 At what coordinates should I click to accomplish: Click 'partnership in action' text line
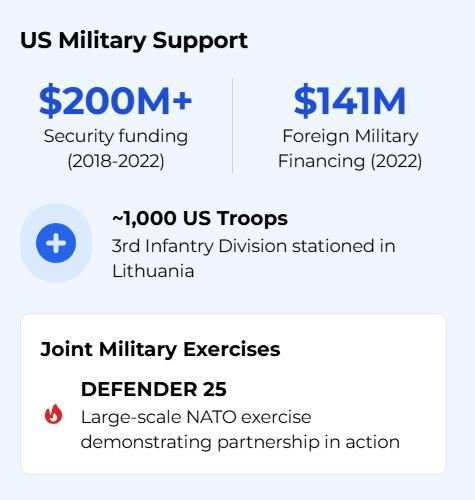308,443
